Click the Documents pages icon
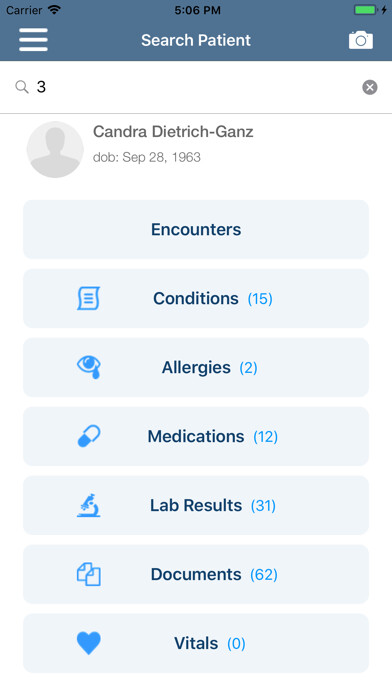Image resolution: width=392 pixels, height=696 pixels. (89, 574)
